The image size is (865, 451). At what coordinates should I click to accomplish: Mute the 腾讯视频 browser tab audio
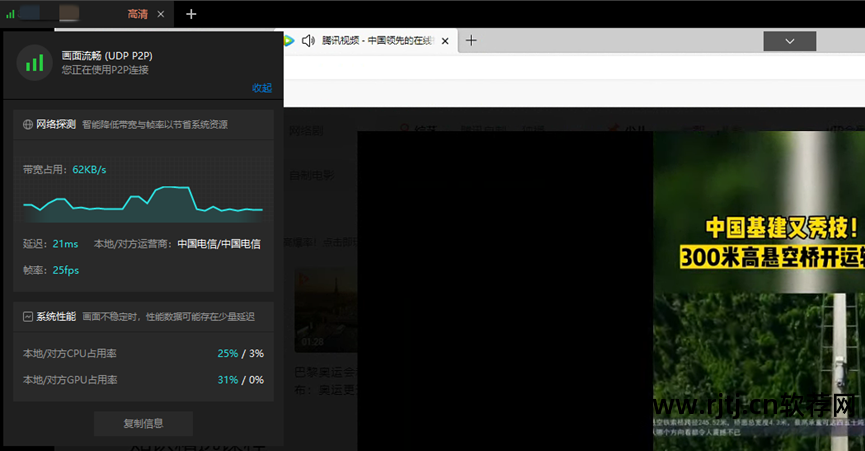click(308, 40)
